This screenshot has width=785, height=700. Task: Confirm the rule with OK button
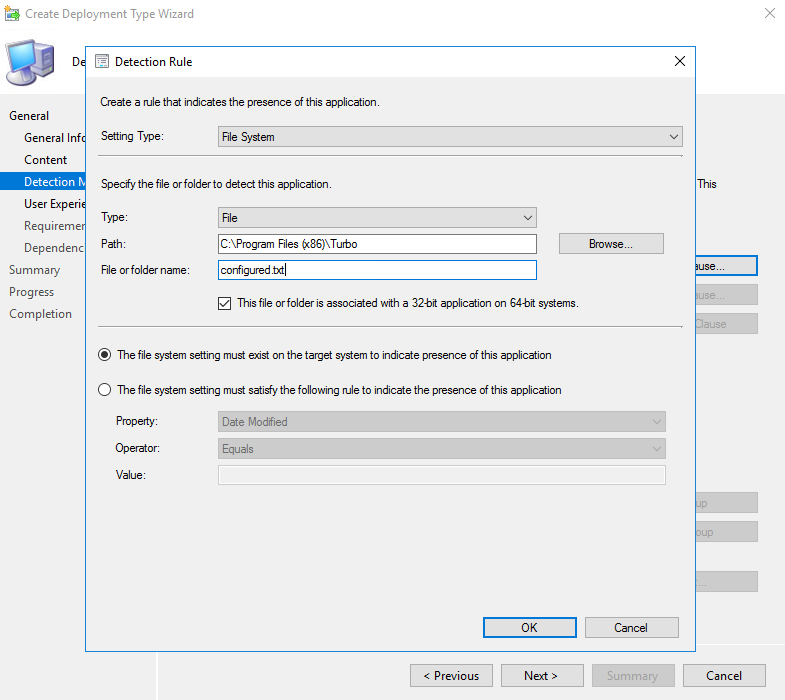529,627
